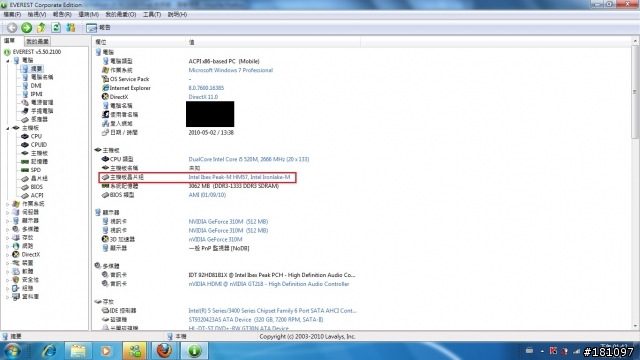Collapse the 電腦 computer tree node

coord(7,60)
